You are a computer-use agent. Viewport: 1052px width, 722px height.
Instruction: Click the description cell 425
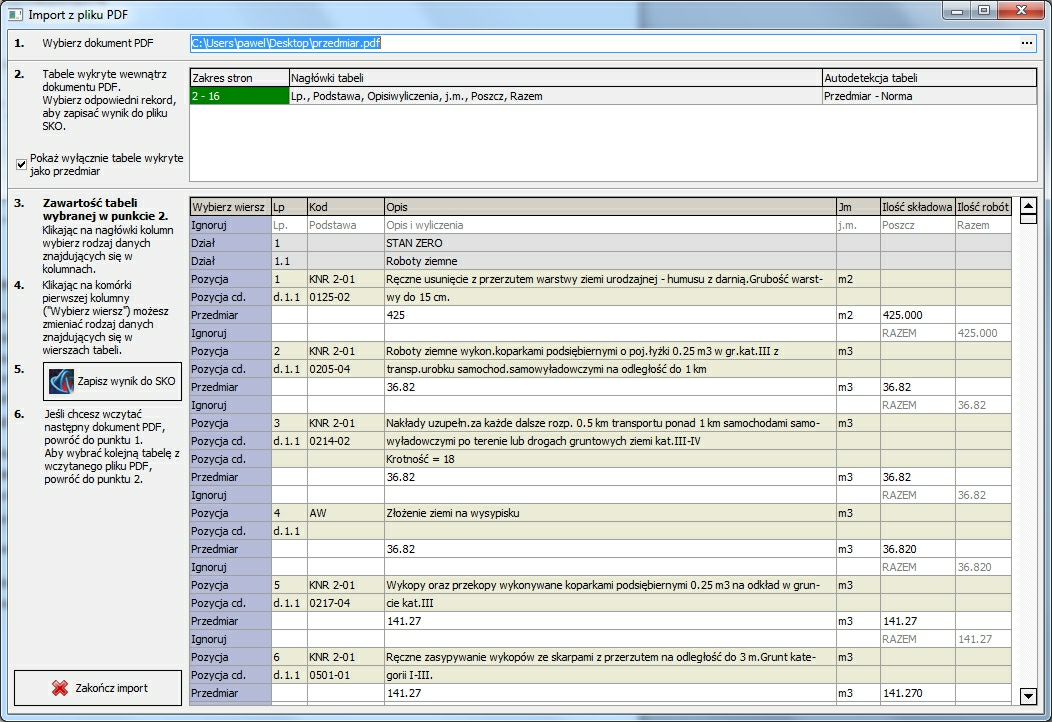tap(610, 315)
